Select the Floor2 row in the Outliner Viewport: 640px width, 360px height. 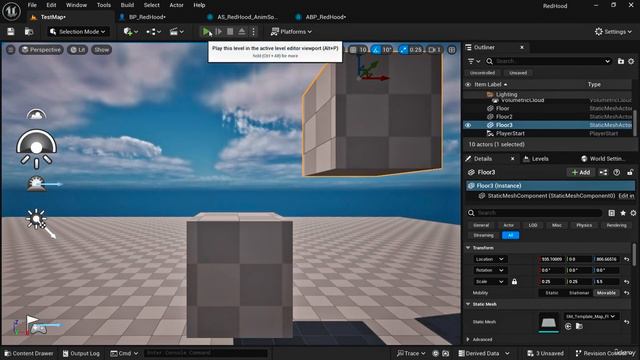(x=549, y=117)
